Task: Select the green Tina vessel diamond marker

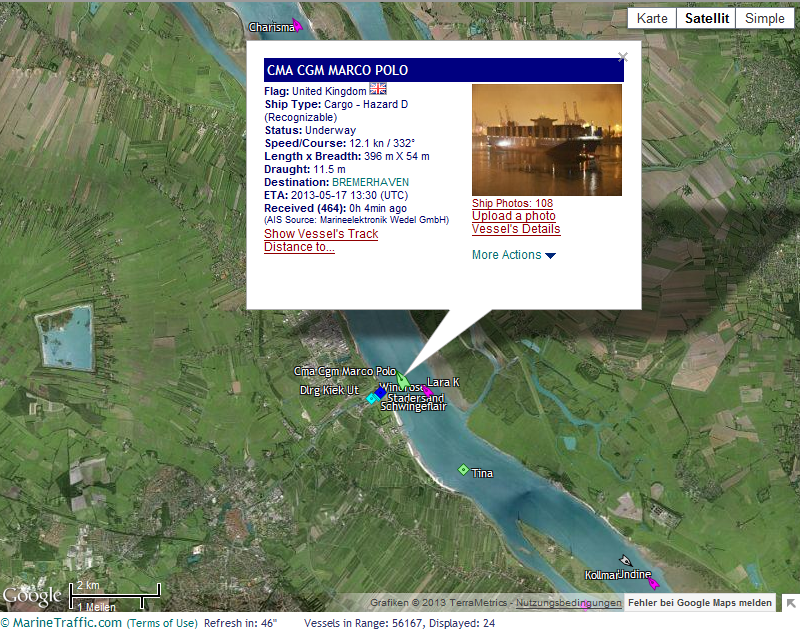Action: pyautogui.click(x=463, y=470)
